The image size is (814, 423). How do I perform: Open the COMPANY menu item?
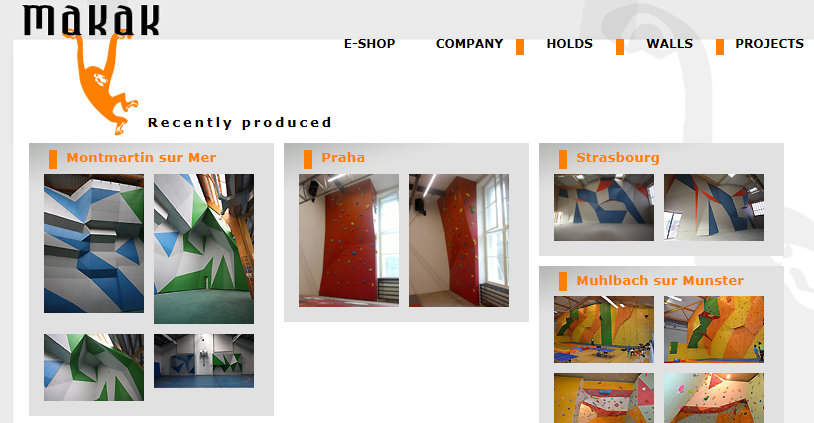469,44
